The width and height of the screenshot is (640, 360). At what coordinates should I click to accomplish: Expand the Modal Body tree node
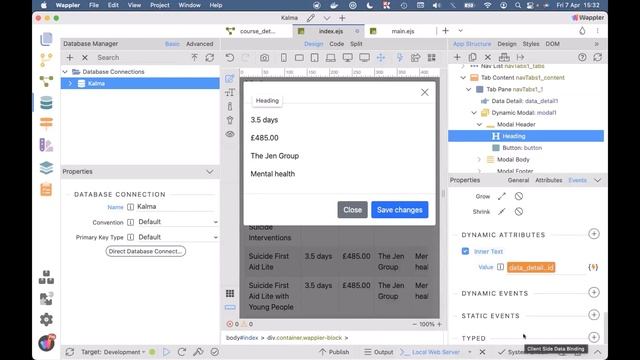pyautogui.click(x=479, y=160)
